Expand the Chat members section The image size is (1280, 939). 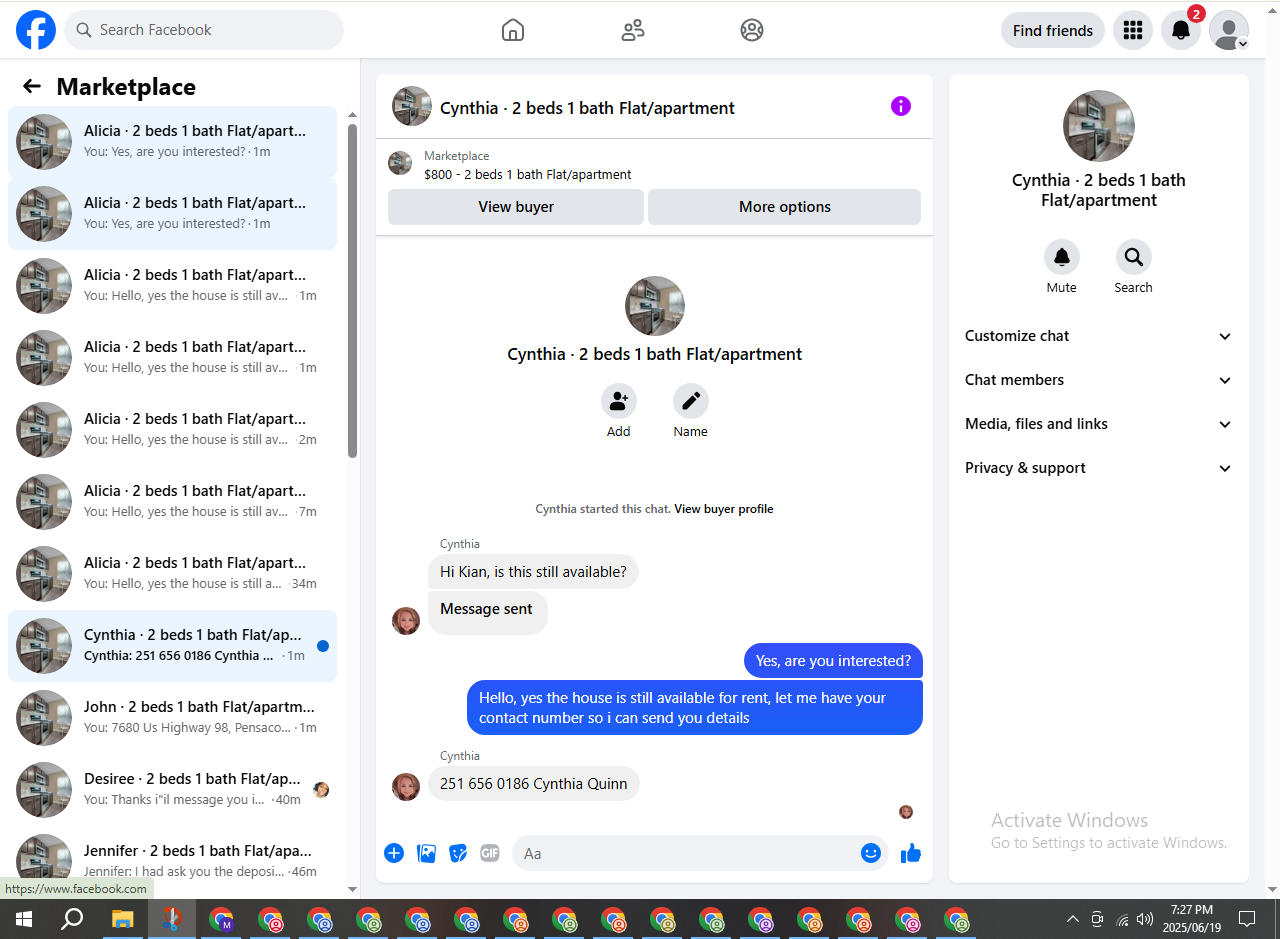1099,380
